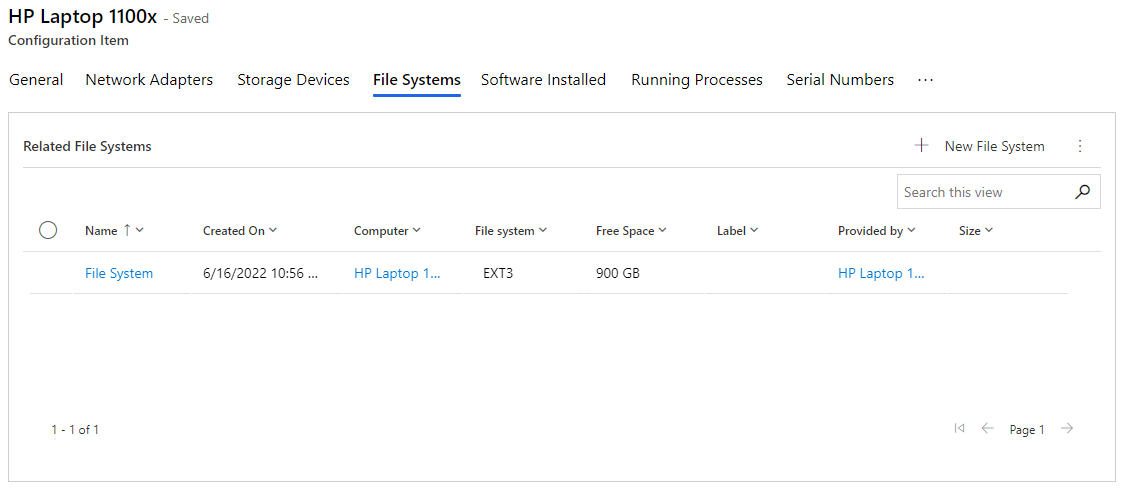Toggle the select-all rows circle
Image resolution: width=1126 pixels, height=495 pixels.
coord(48,231)
